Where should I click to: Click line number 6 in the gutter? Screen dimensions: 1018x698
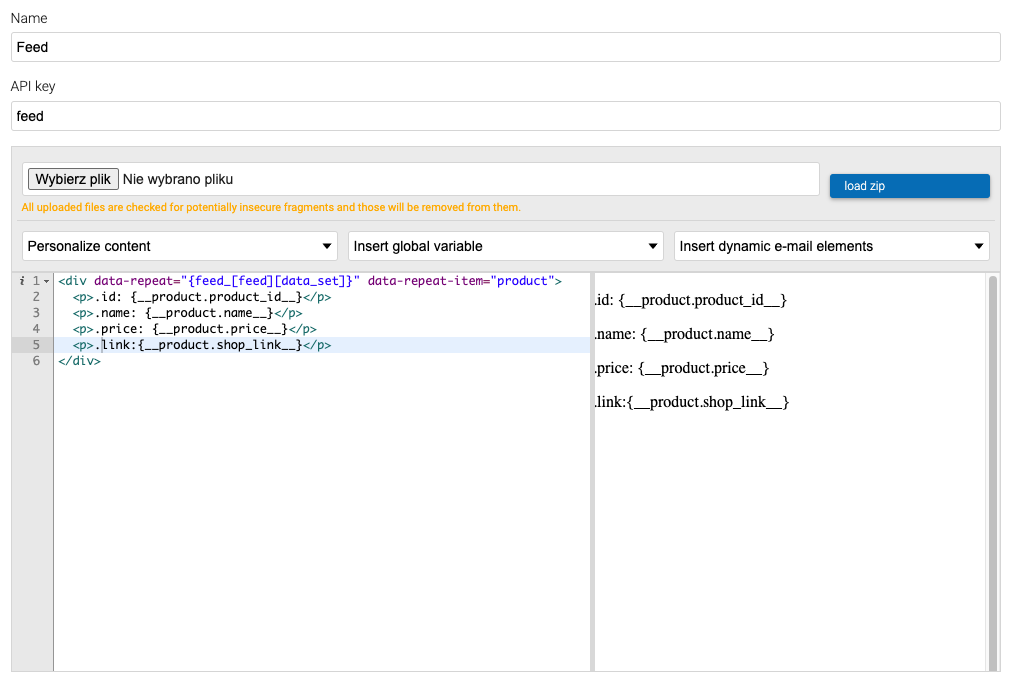36,361
